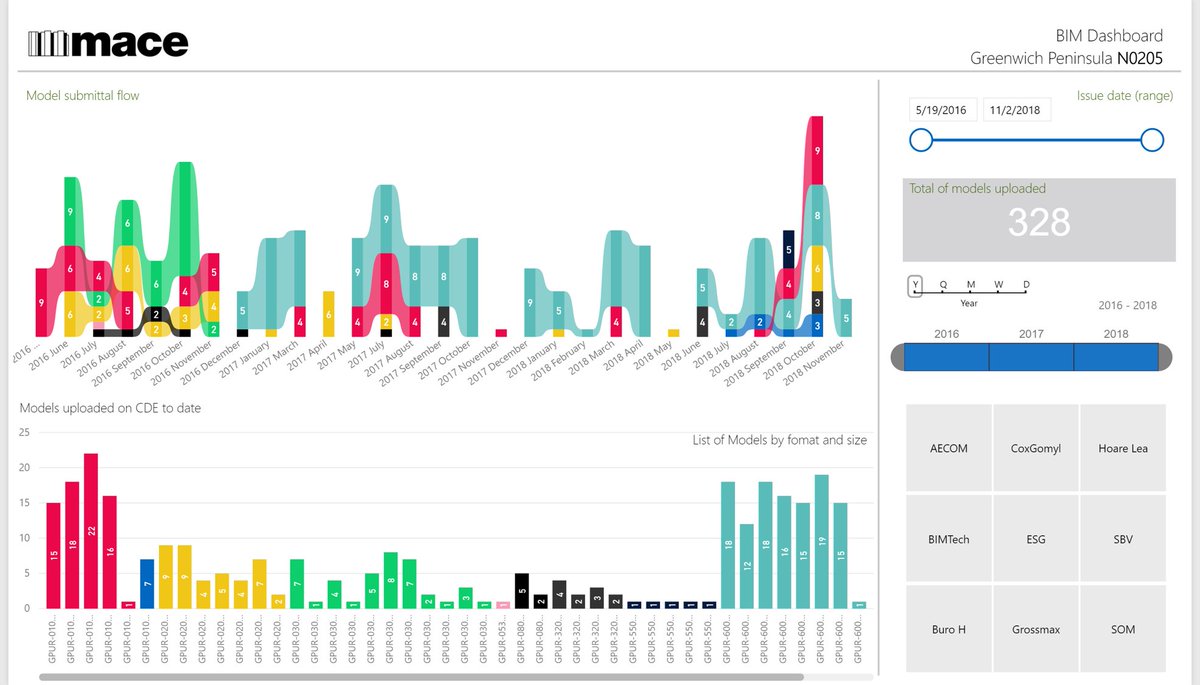
Task: Filter by SBV
Action: coord(1123,538)
